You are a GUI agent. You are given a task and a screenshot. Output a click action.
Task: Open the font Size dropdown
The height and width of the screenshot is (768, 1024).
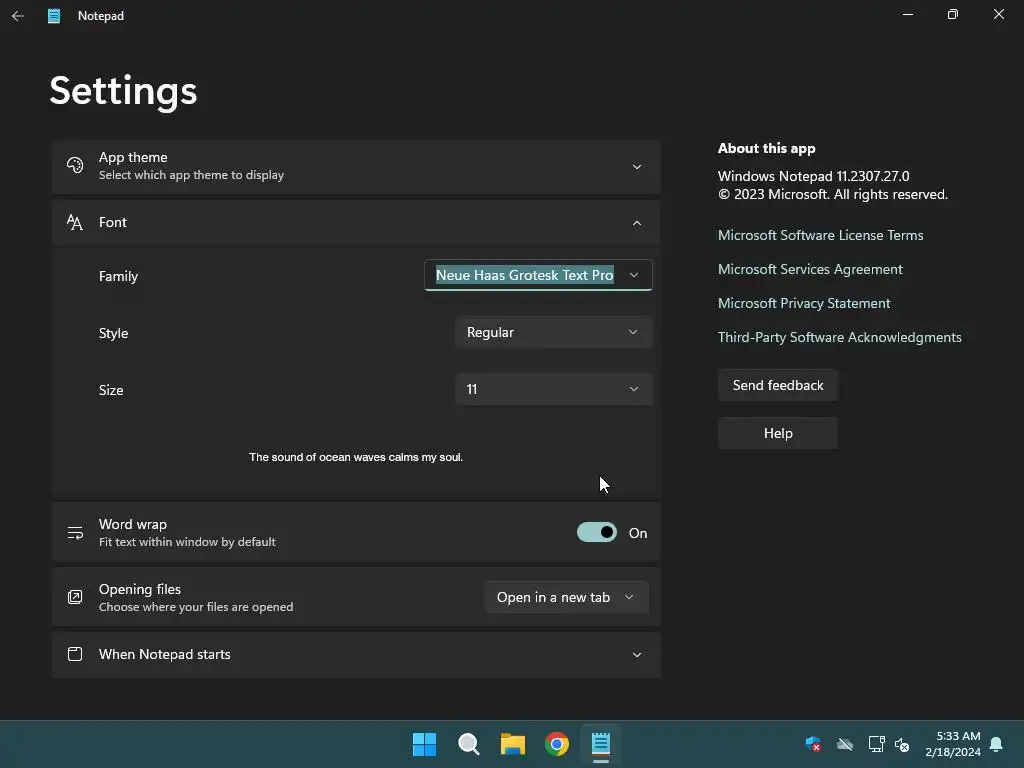[x=554, y=389]
